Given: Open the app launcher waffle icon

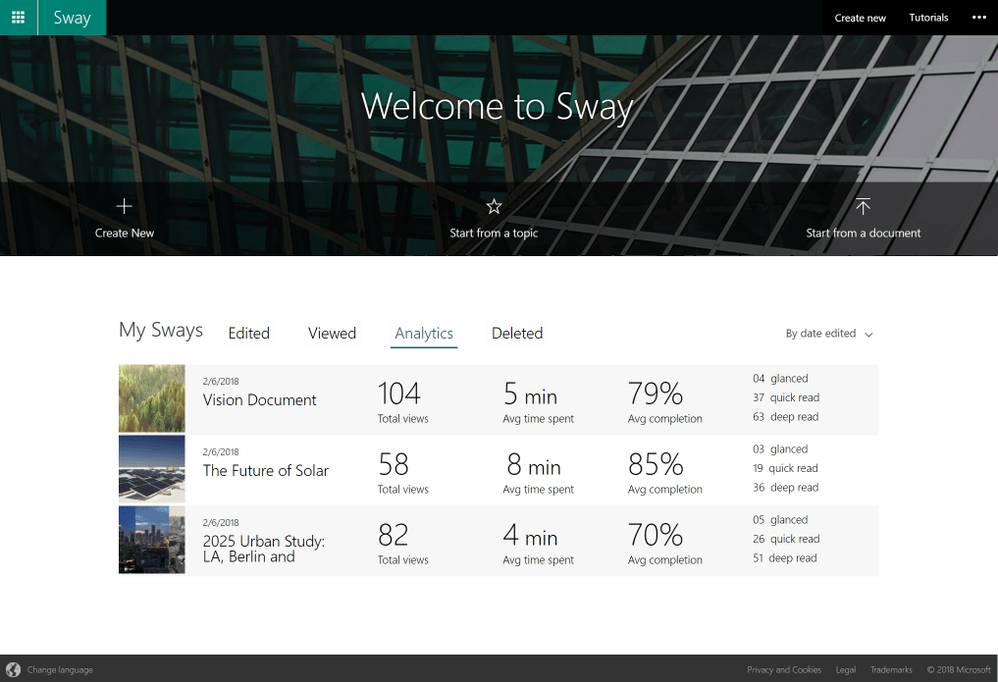Looking at the screenshot, I should 18,17.
